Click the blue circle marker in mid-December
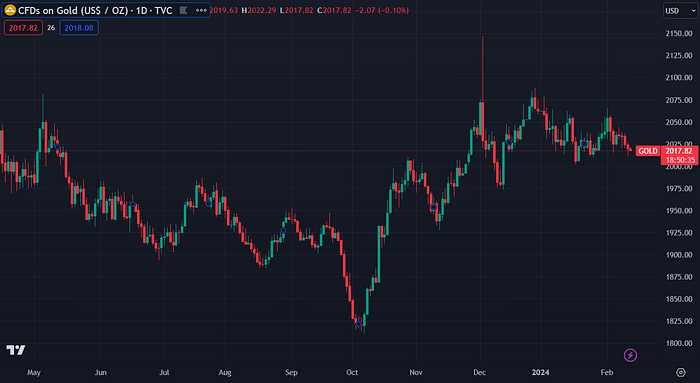 coord(509,142)
